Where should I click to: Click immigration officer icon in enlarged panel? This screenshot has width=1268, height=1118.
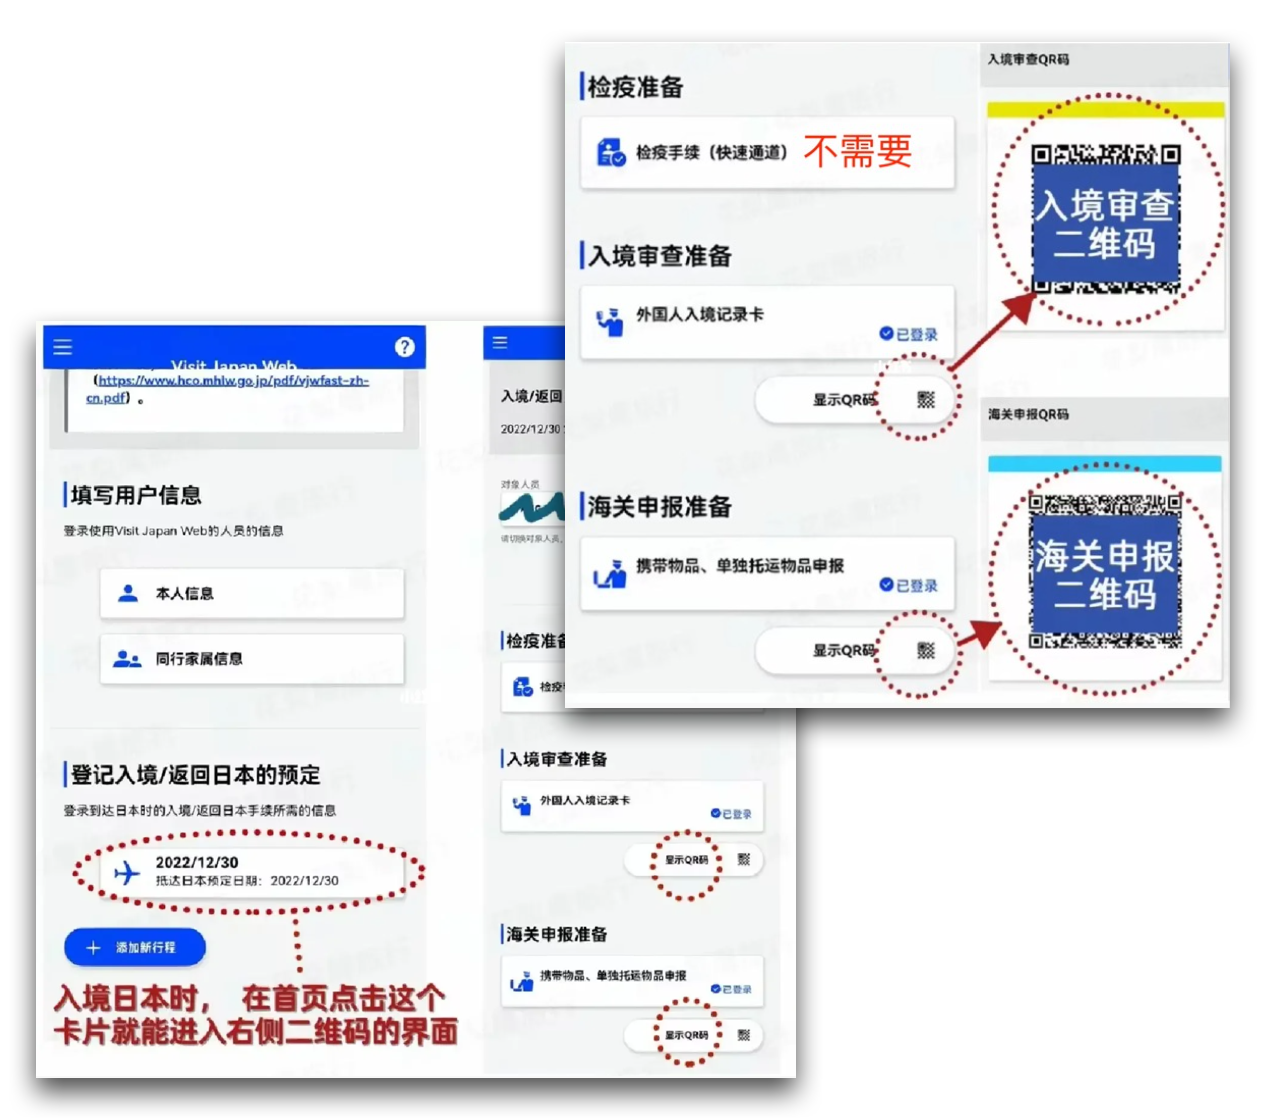pyautogui.click(x=610, y=321)
